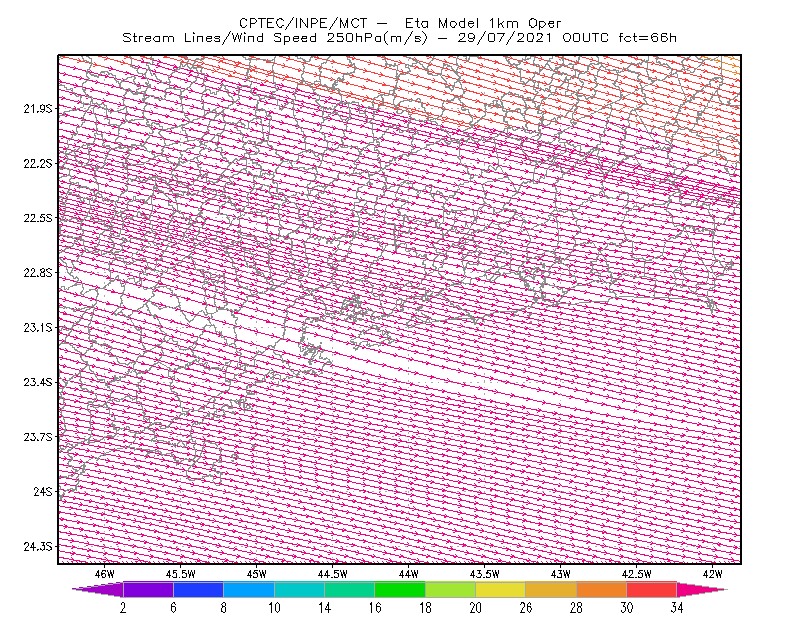The width and height of the screenshot is (800, 618).
Task: Click the latitude label '22.8S'
Action: [38, 273]
